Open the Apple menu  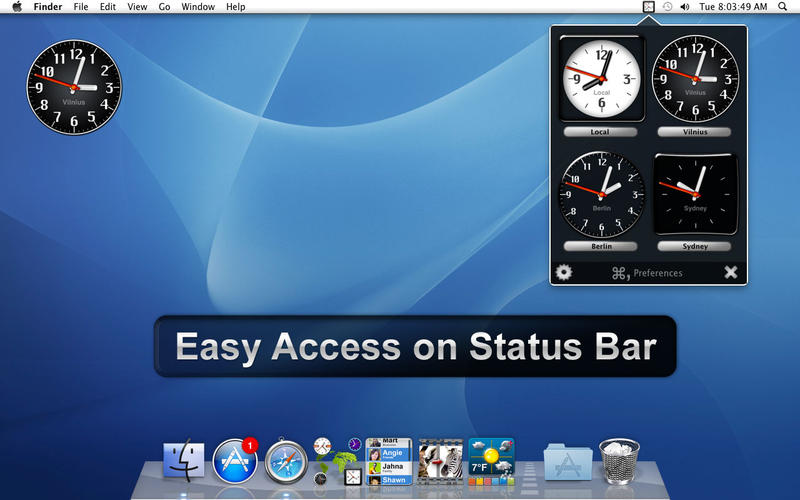(x=17, y=7)
